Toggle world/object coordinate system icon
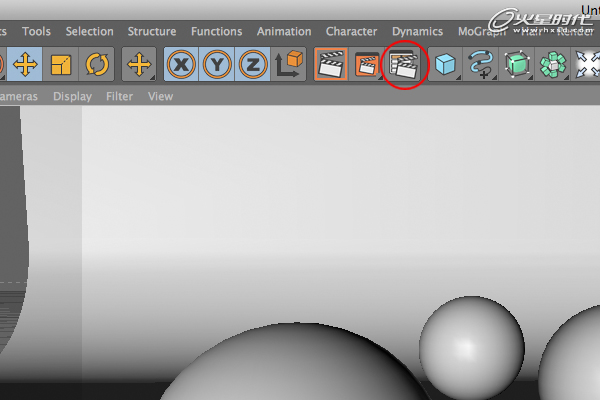The width and height of the screenshot is (600, 400). click(x=289, y=66)
